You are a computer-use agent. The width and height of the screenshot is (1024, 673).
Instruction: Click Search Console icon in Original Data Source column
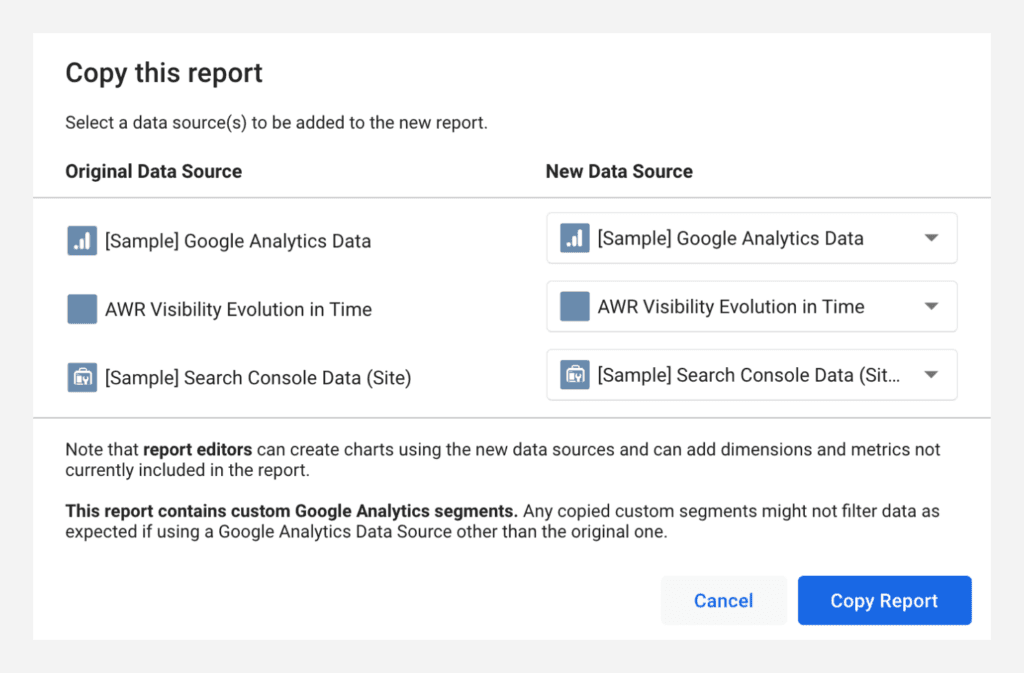coord(82,378)
